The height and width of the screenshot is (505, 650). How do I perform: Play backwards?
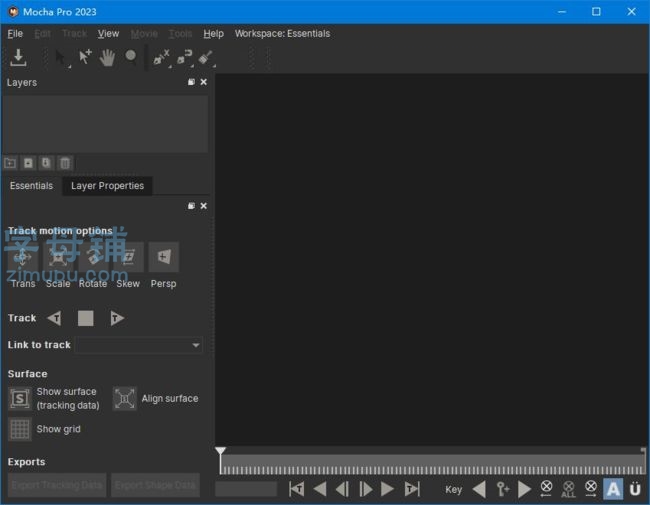[320, 490]
